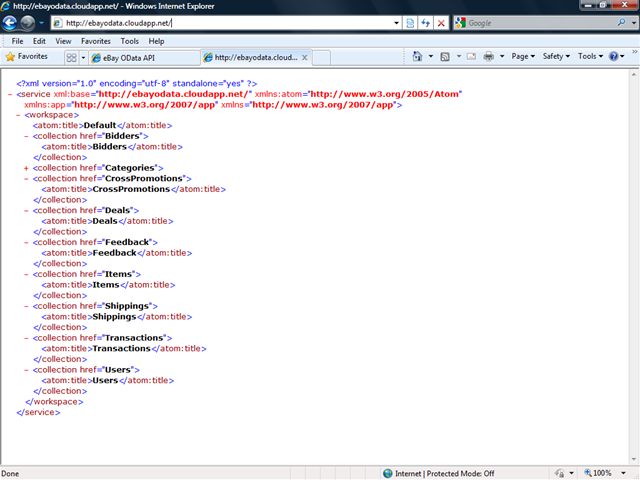Click the address bar URL field

pos(228,23)
